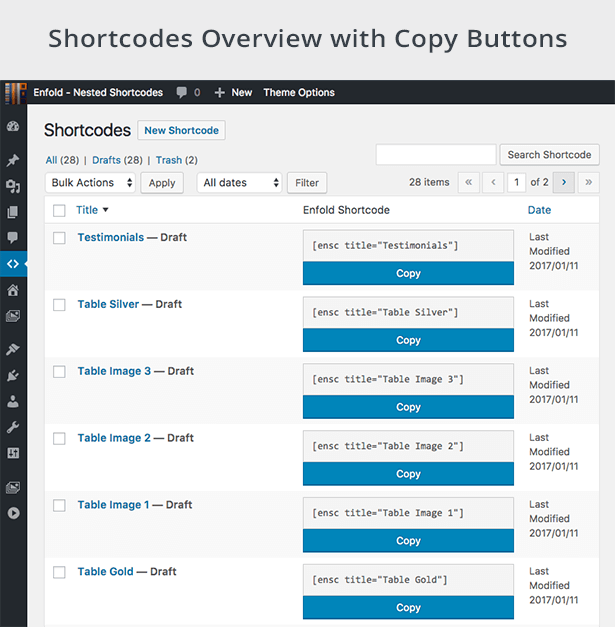
Task: Open the Table Image 2 title link
Action: pyautogui.click(x=114, y=437)
